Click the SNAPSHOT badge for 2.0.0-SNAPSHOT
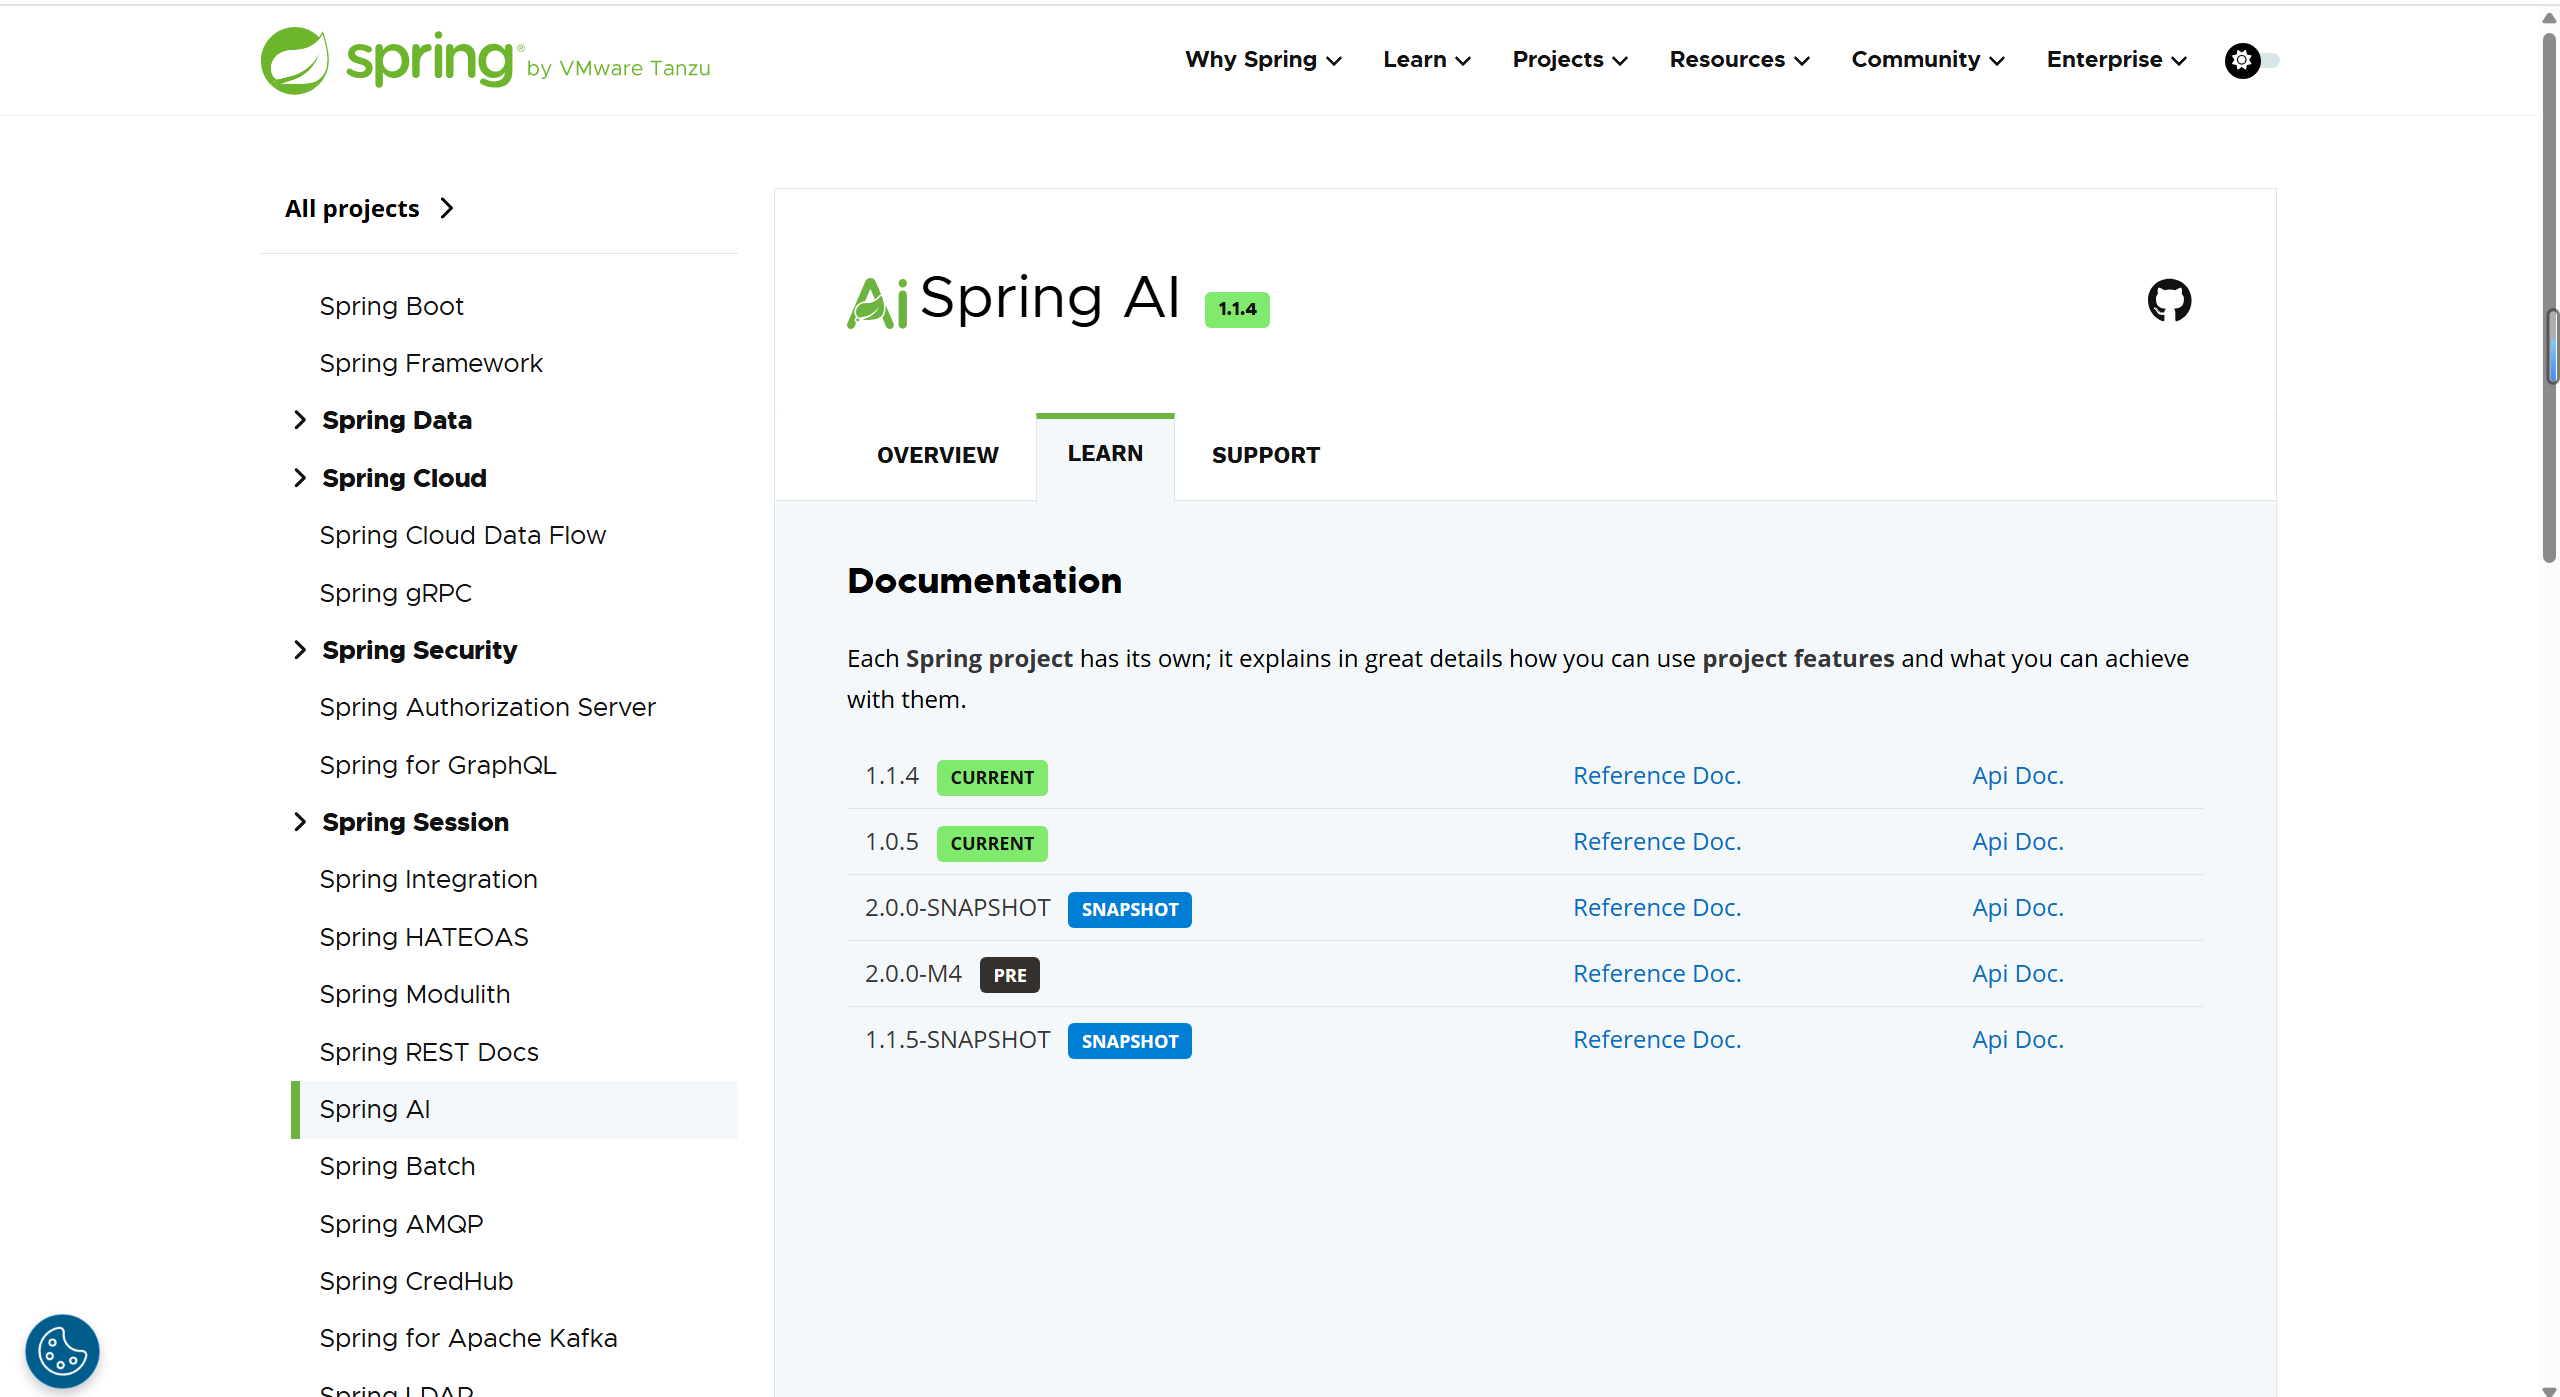 click(1129, 909)
